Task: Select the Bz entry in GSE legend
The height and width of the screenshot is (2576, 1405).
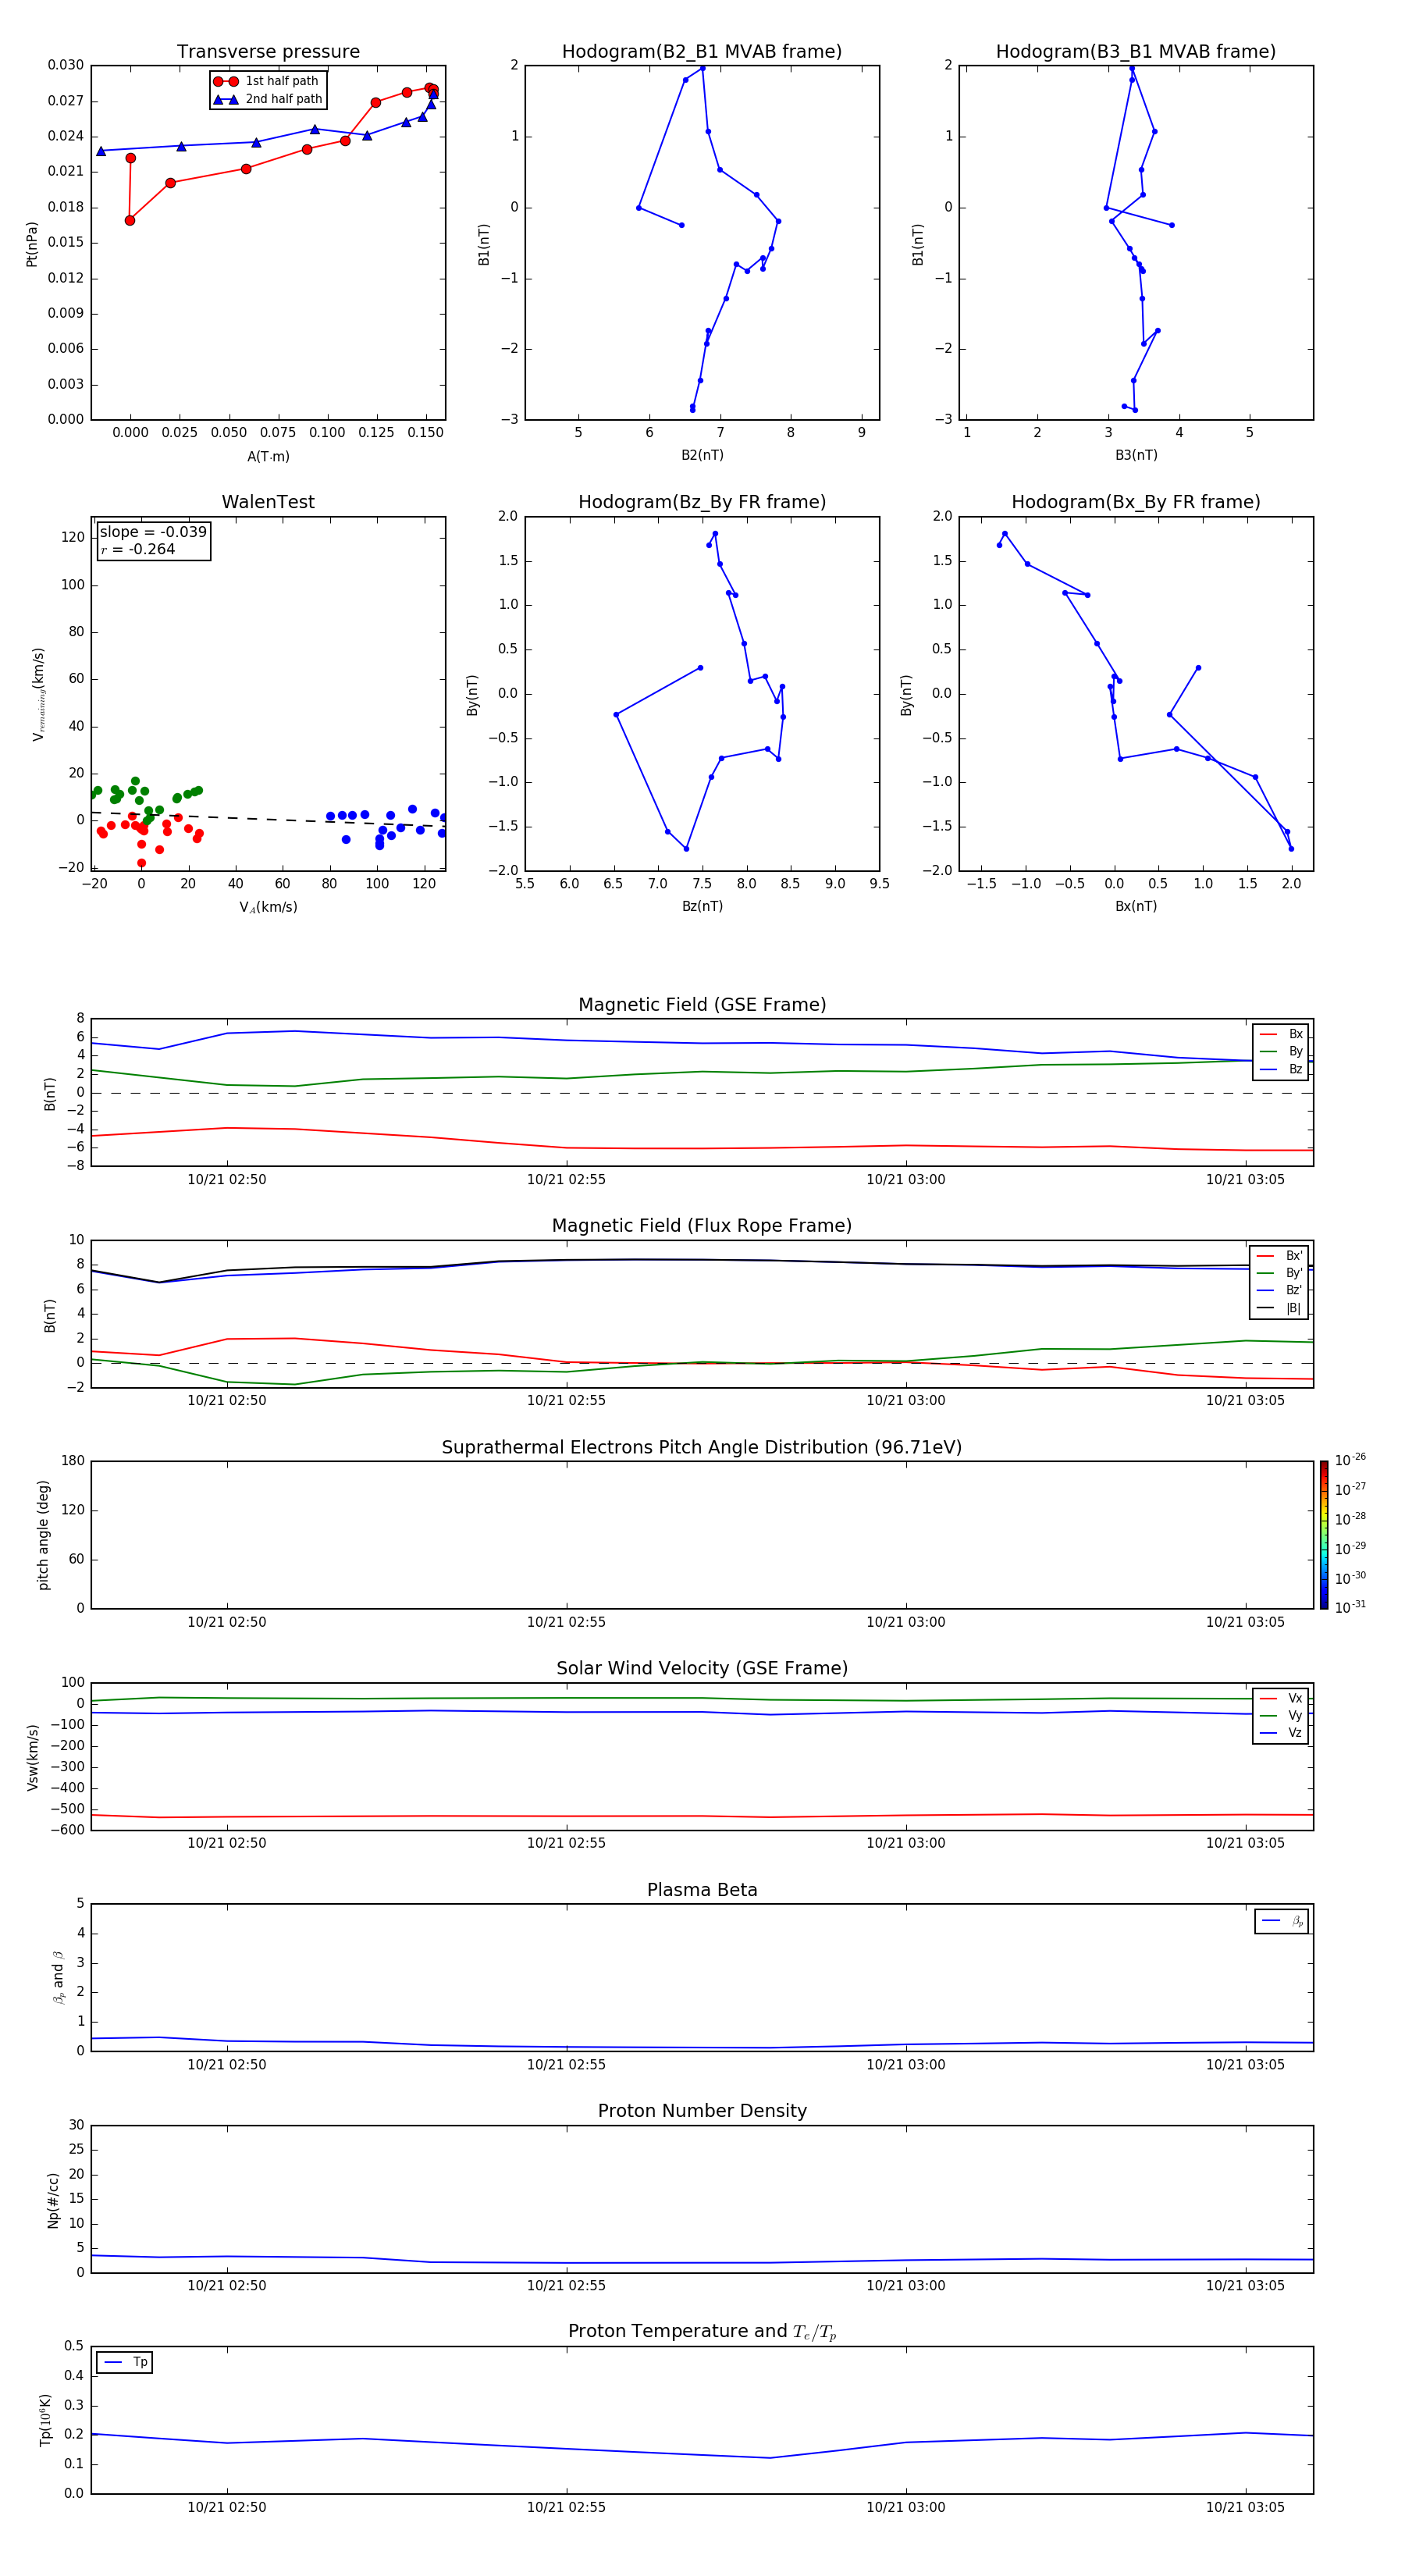Action: coord(1281,1069)
